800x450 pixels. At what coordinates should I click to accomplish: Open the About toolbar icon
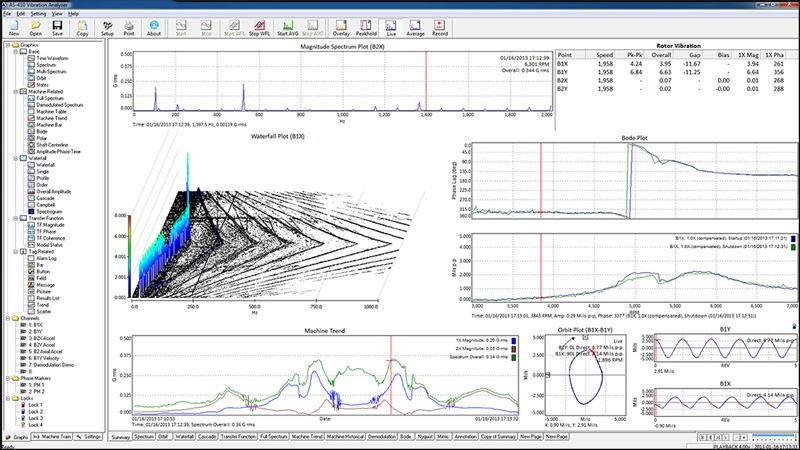tap(154, 28)
